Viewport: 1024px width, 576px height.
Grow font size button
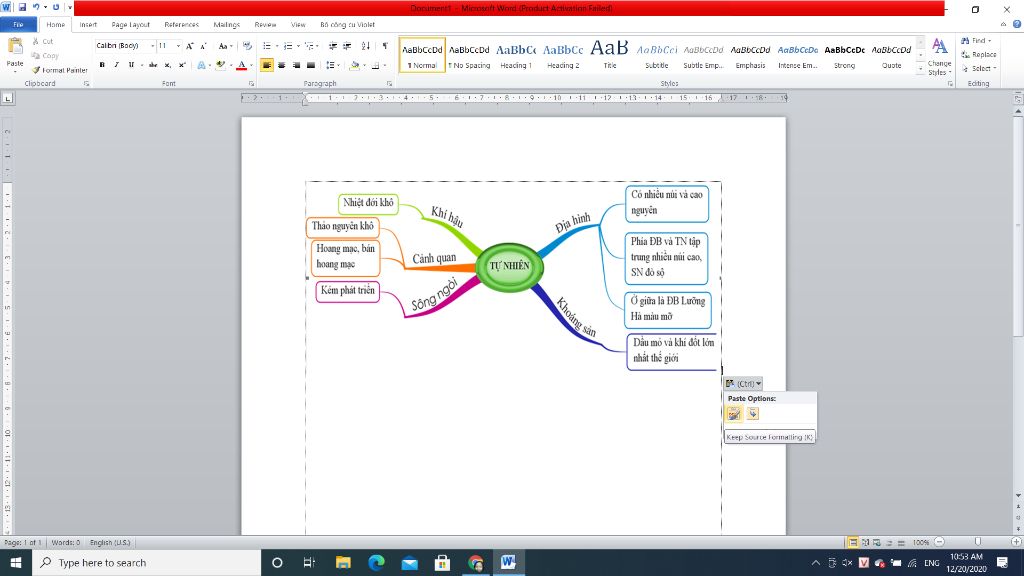(x=189, y=46)
